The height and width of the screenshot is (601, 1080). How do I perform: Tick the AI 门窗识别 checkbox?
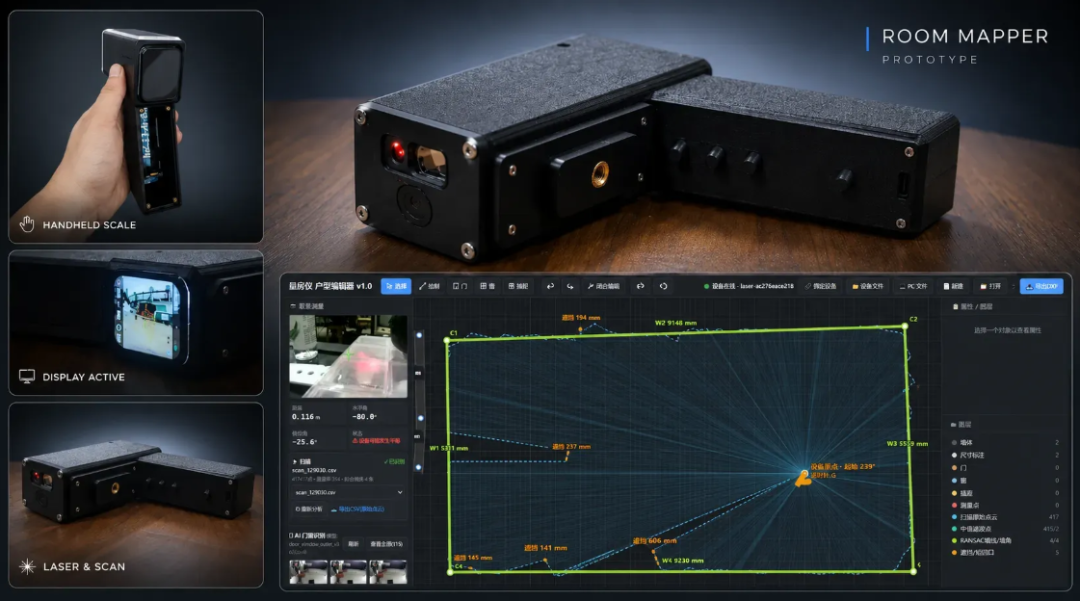click(291, 535)
